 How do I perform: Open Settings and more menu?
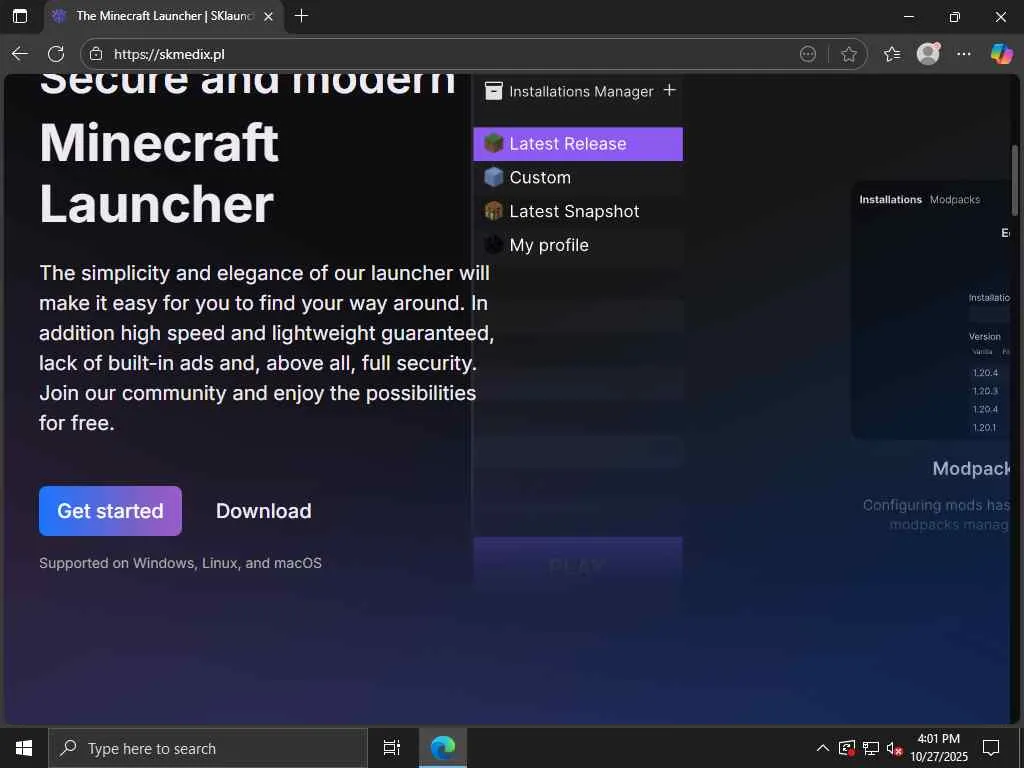pyautogui.click(x=964, y=54)
